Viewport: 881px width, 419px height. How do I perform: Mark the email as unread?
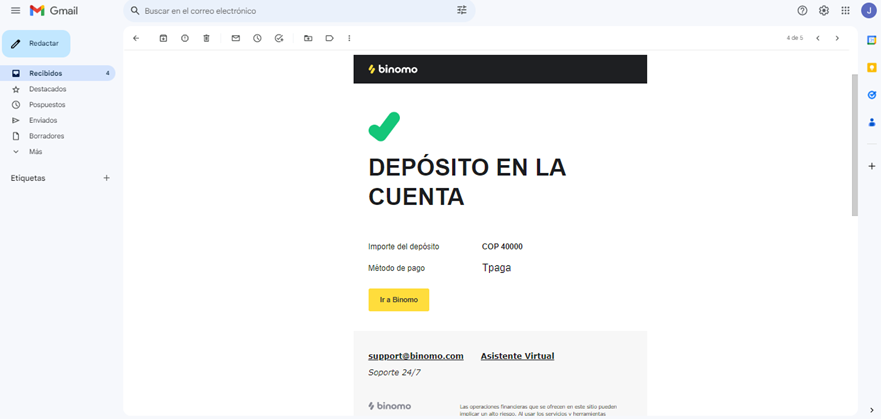236,38
